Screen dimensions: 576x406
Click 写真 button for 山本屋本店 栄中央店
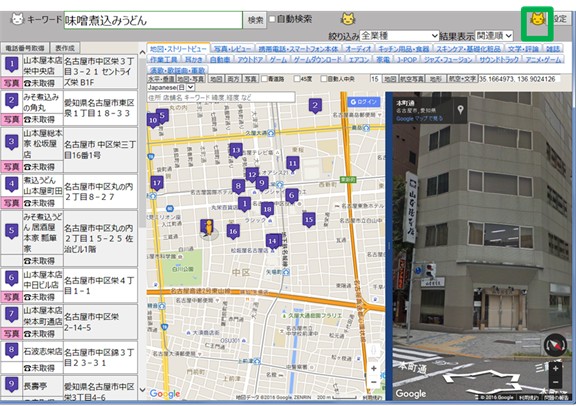click(x=11, y=83)
